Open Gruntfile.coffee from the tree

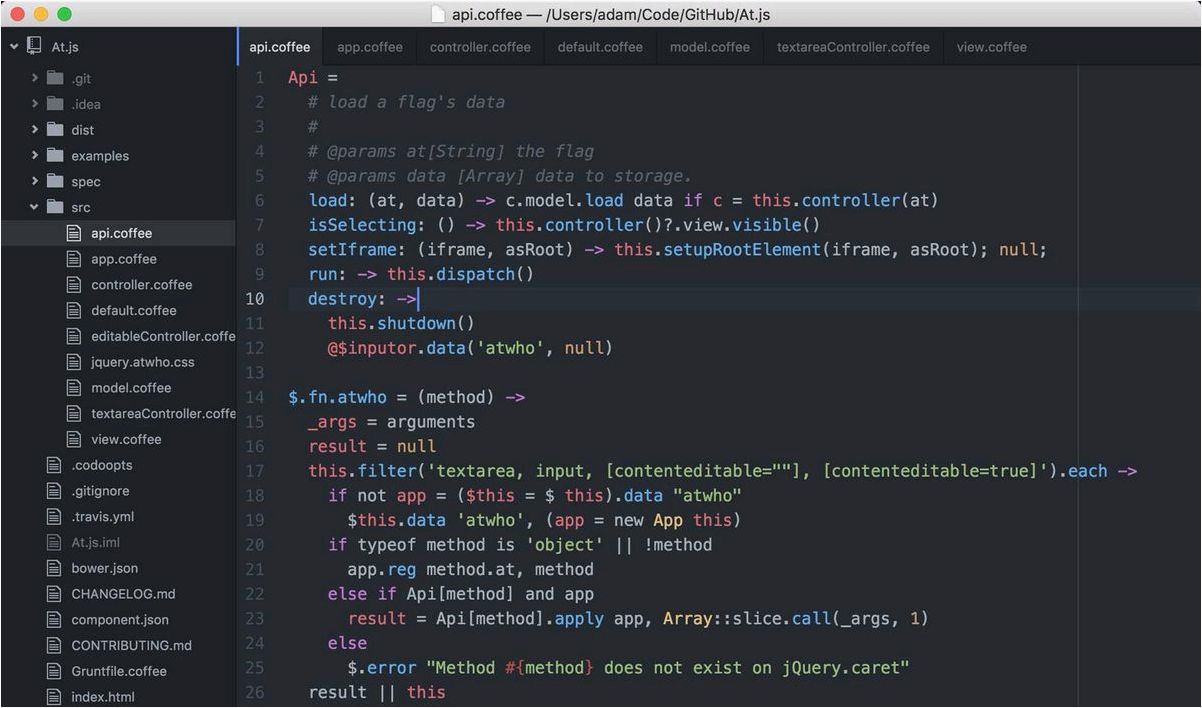[x=119, y=671]
